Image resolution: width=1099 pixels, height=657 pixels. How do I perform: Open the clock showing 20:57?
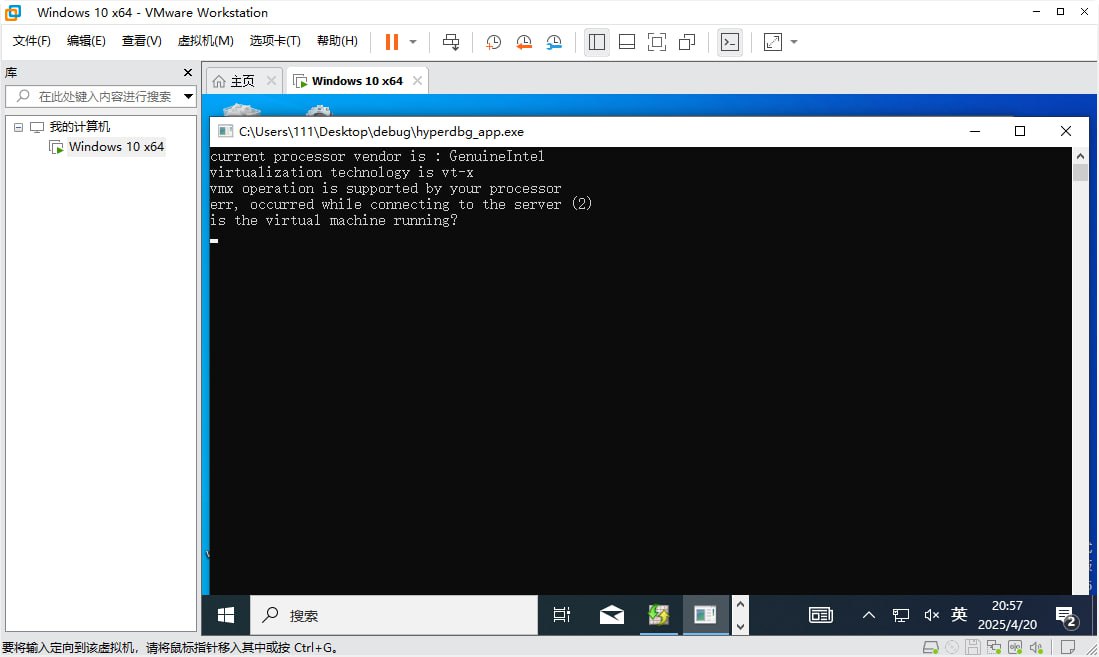click(x=1007, y=615)
